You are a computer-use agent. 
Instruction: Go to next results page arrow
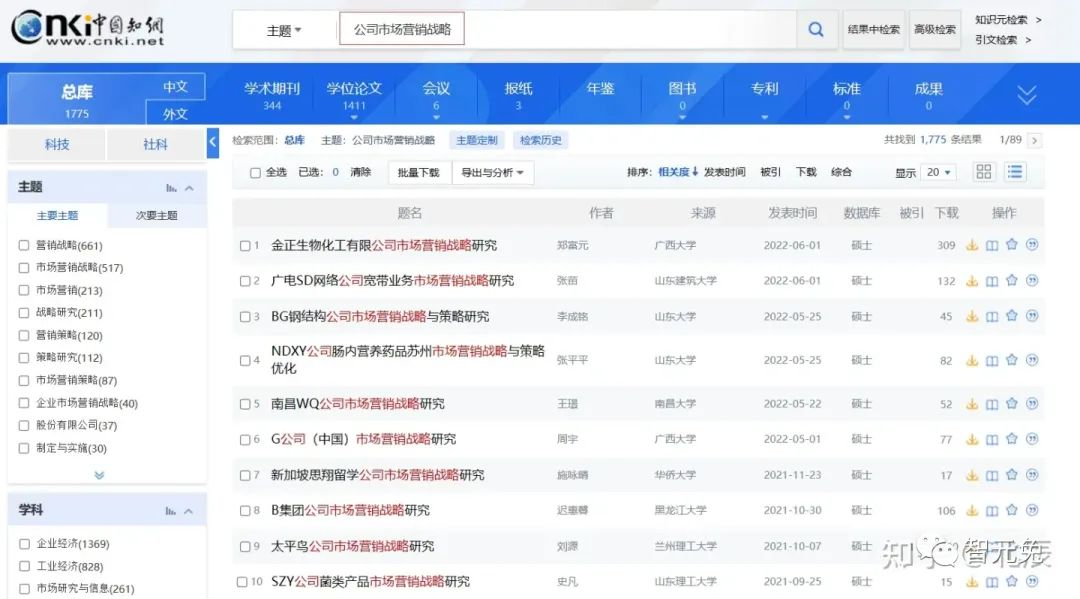point(1034,140)
